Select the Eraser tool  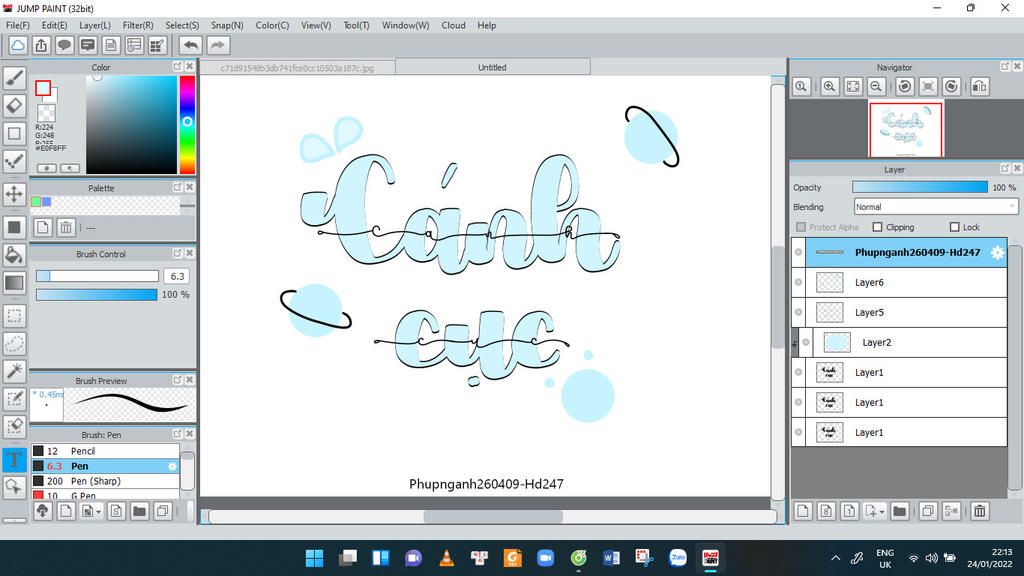pyautogui.click(x=14, y=106)
